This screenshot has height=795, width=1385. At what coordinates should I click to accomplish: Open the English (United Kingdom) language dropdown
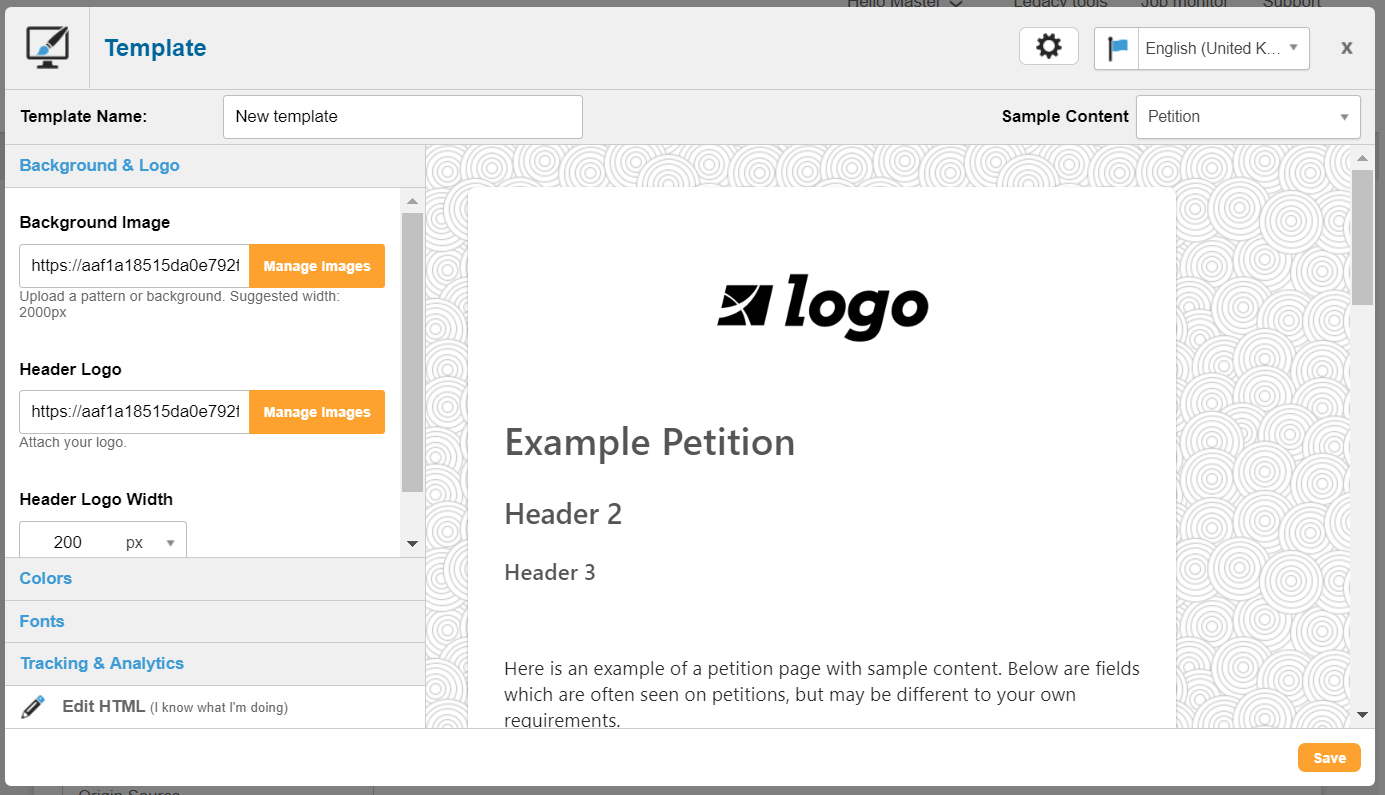click(x=1222, y=47)
